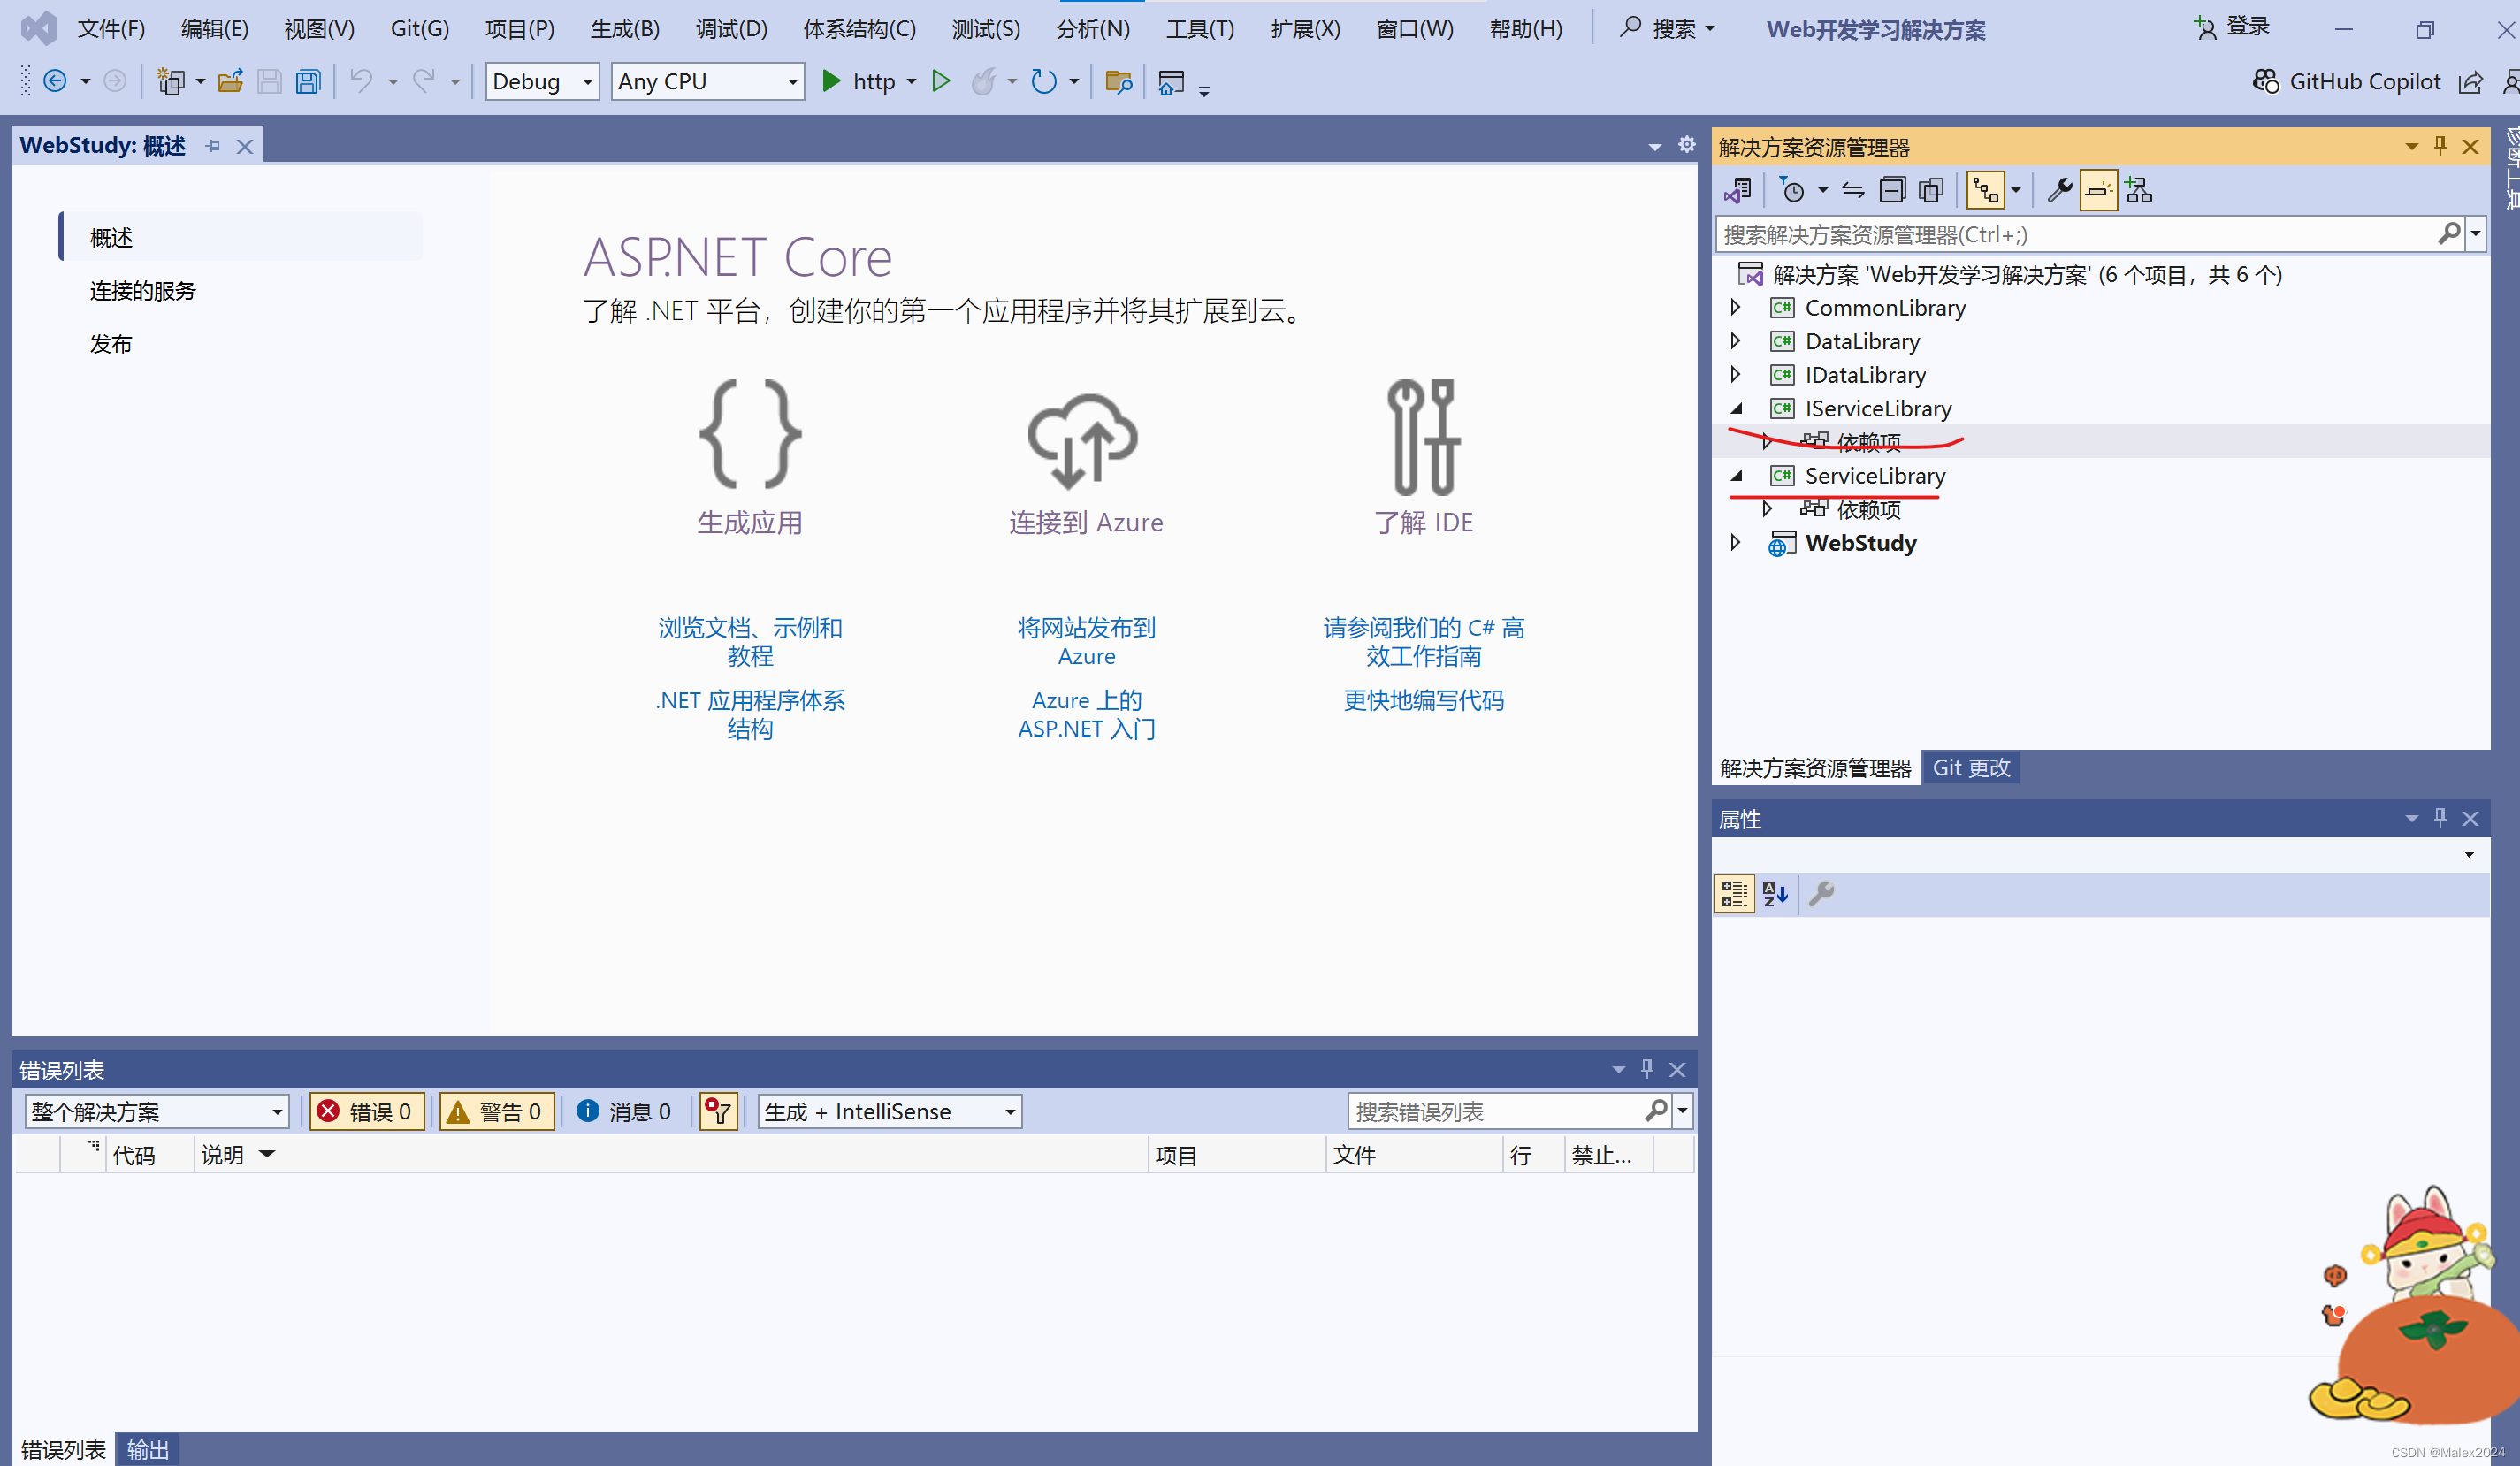Toggle Preview Selected Items button

tap(2099, 190)
